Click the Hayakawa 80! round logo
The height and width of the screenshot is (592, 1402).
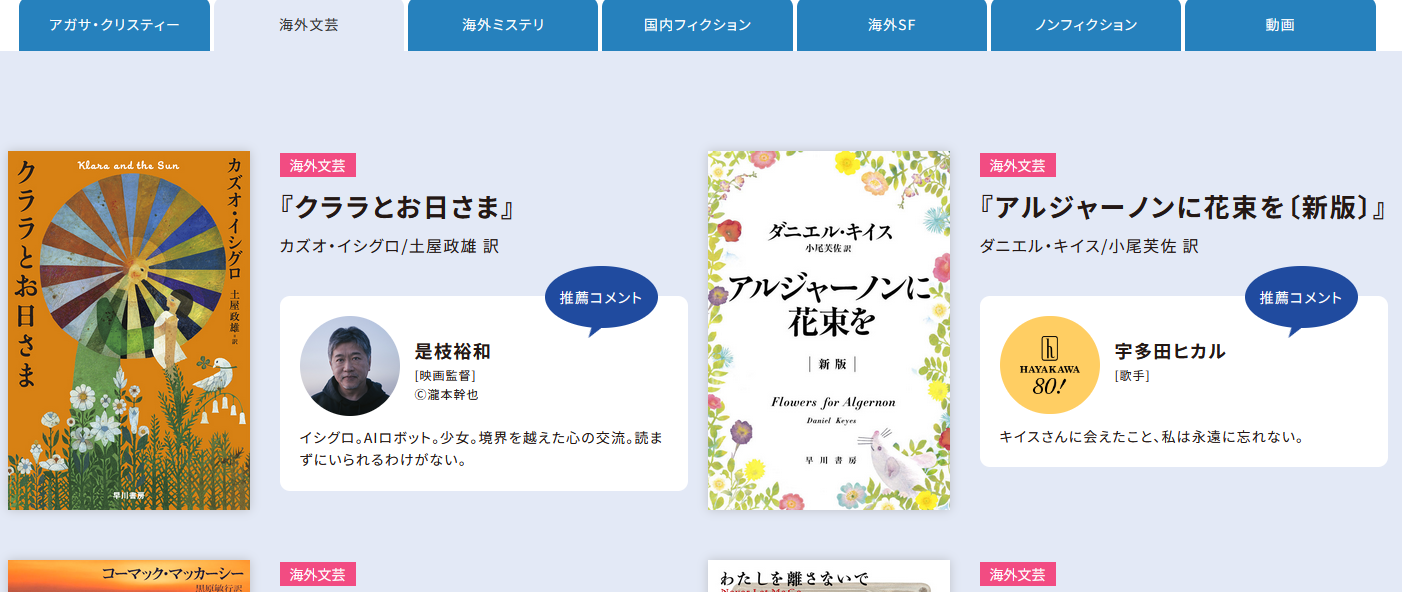(1050, 366)
